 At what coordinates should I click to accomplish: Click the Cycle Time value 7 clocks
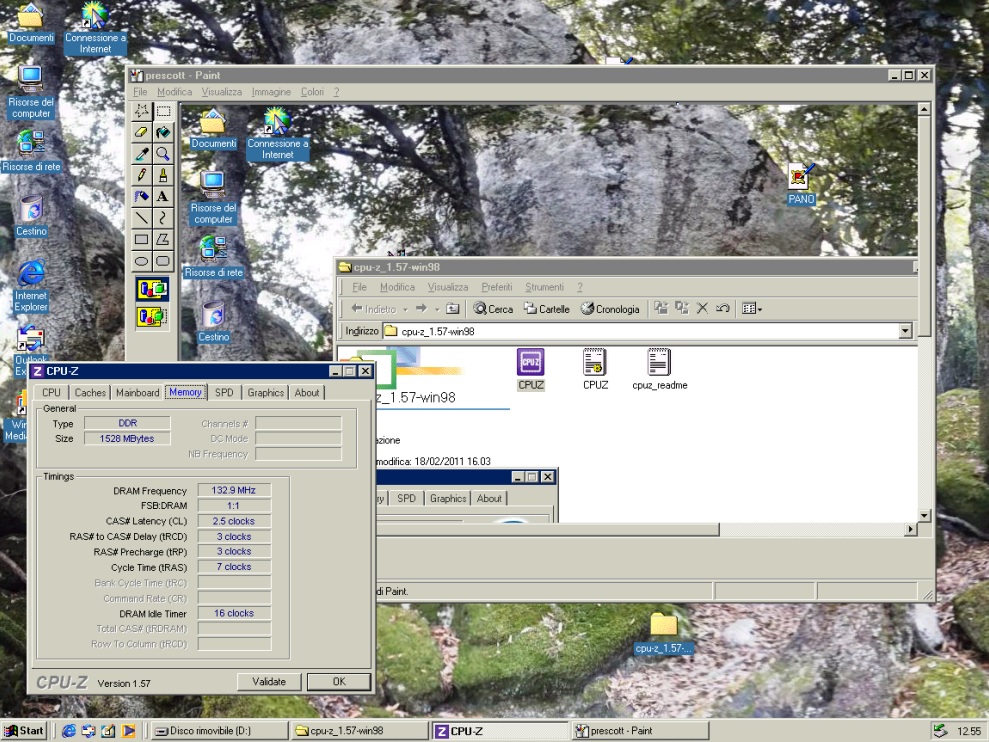click(x=234, y=567)
